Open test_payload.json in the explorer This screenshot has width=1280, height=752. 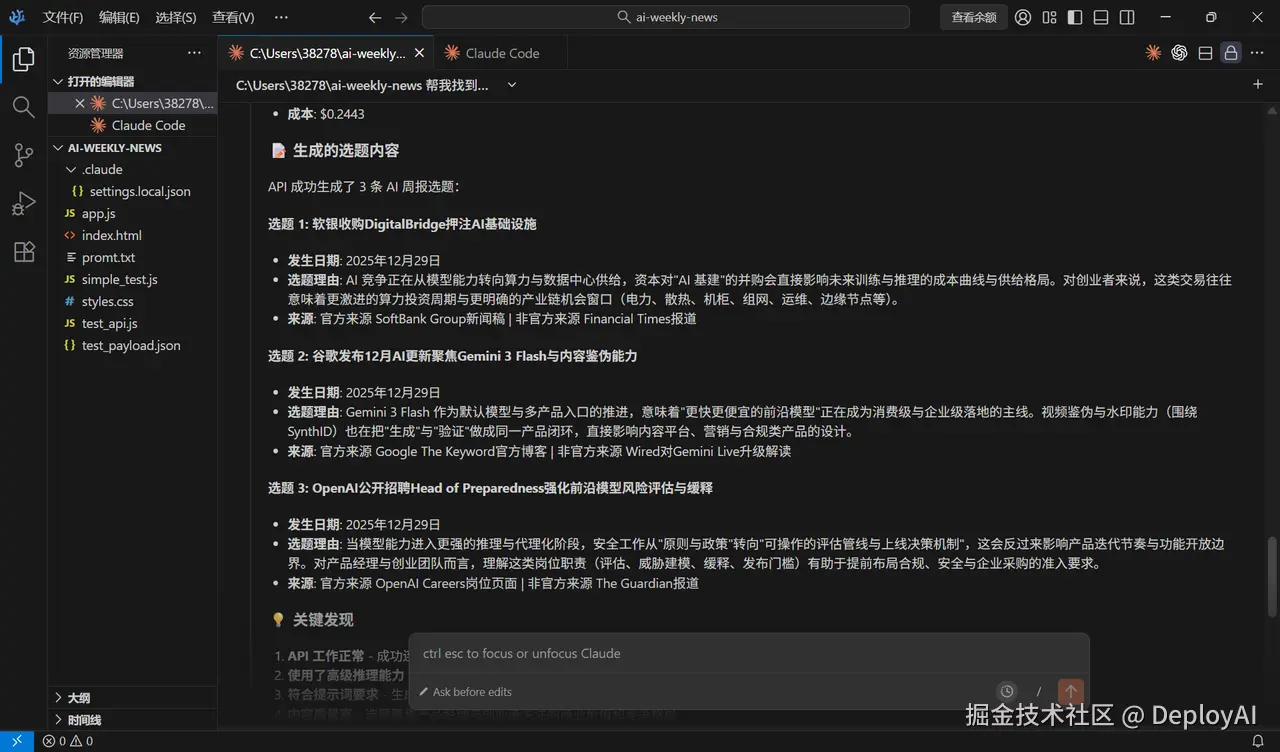pyautogui.click(x=131, y=345)
